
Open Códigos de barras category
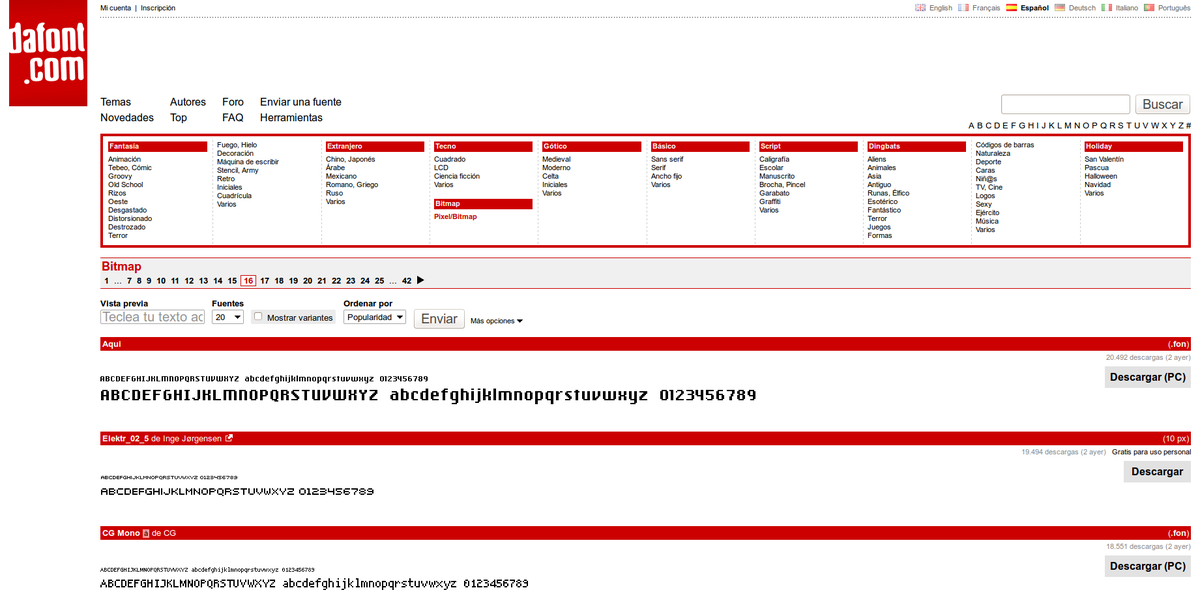(1005, 145)
